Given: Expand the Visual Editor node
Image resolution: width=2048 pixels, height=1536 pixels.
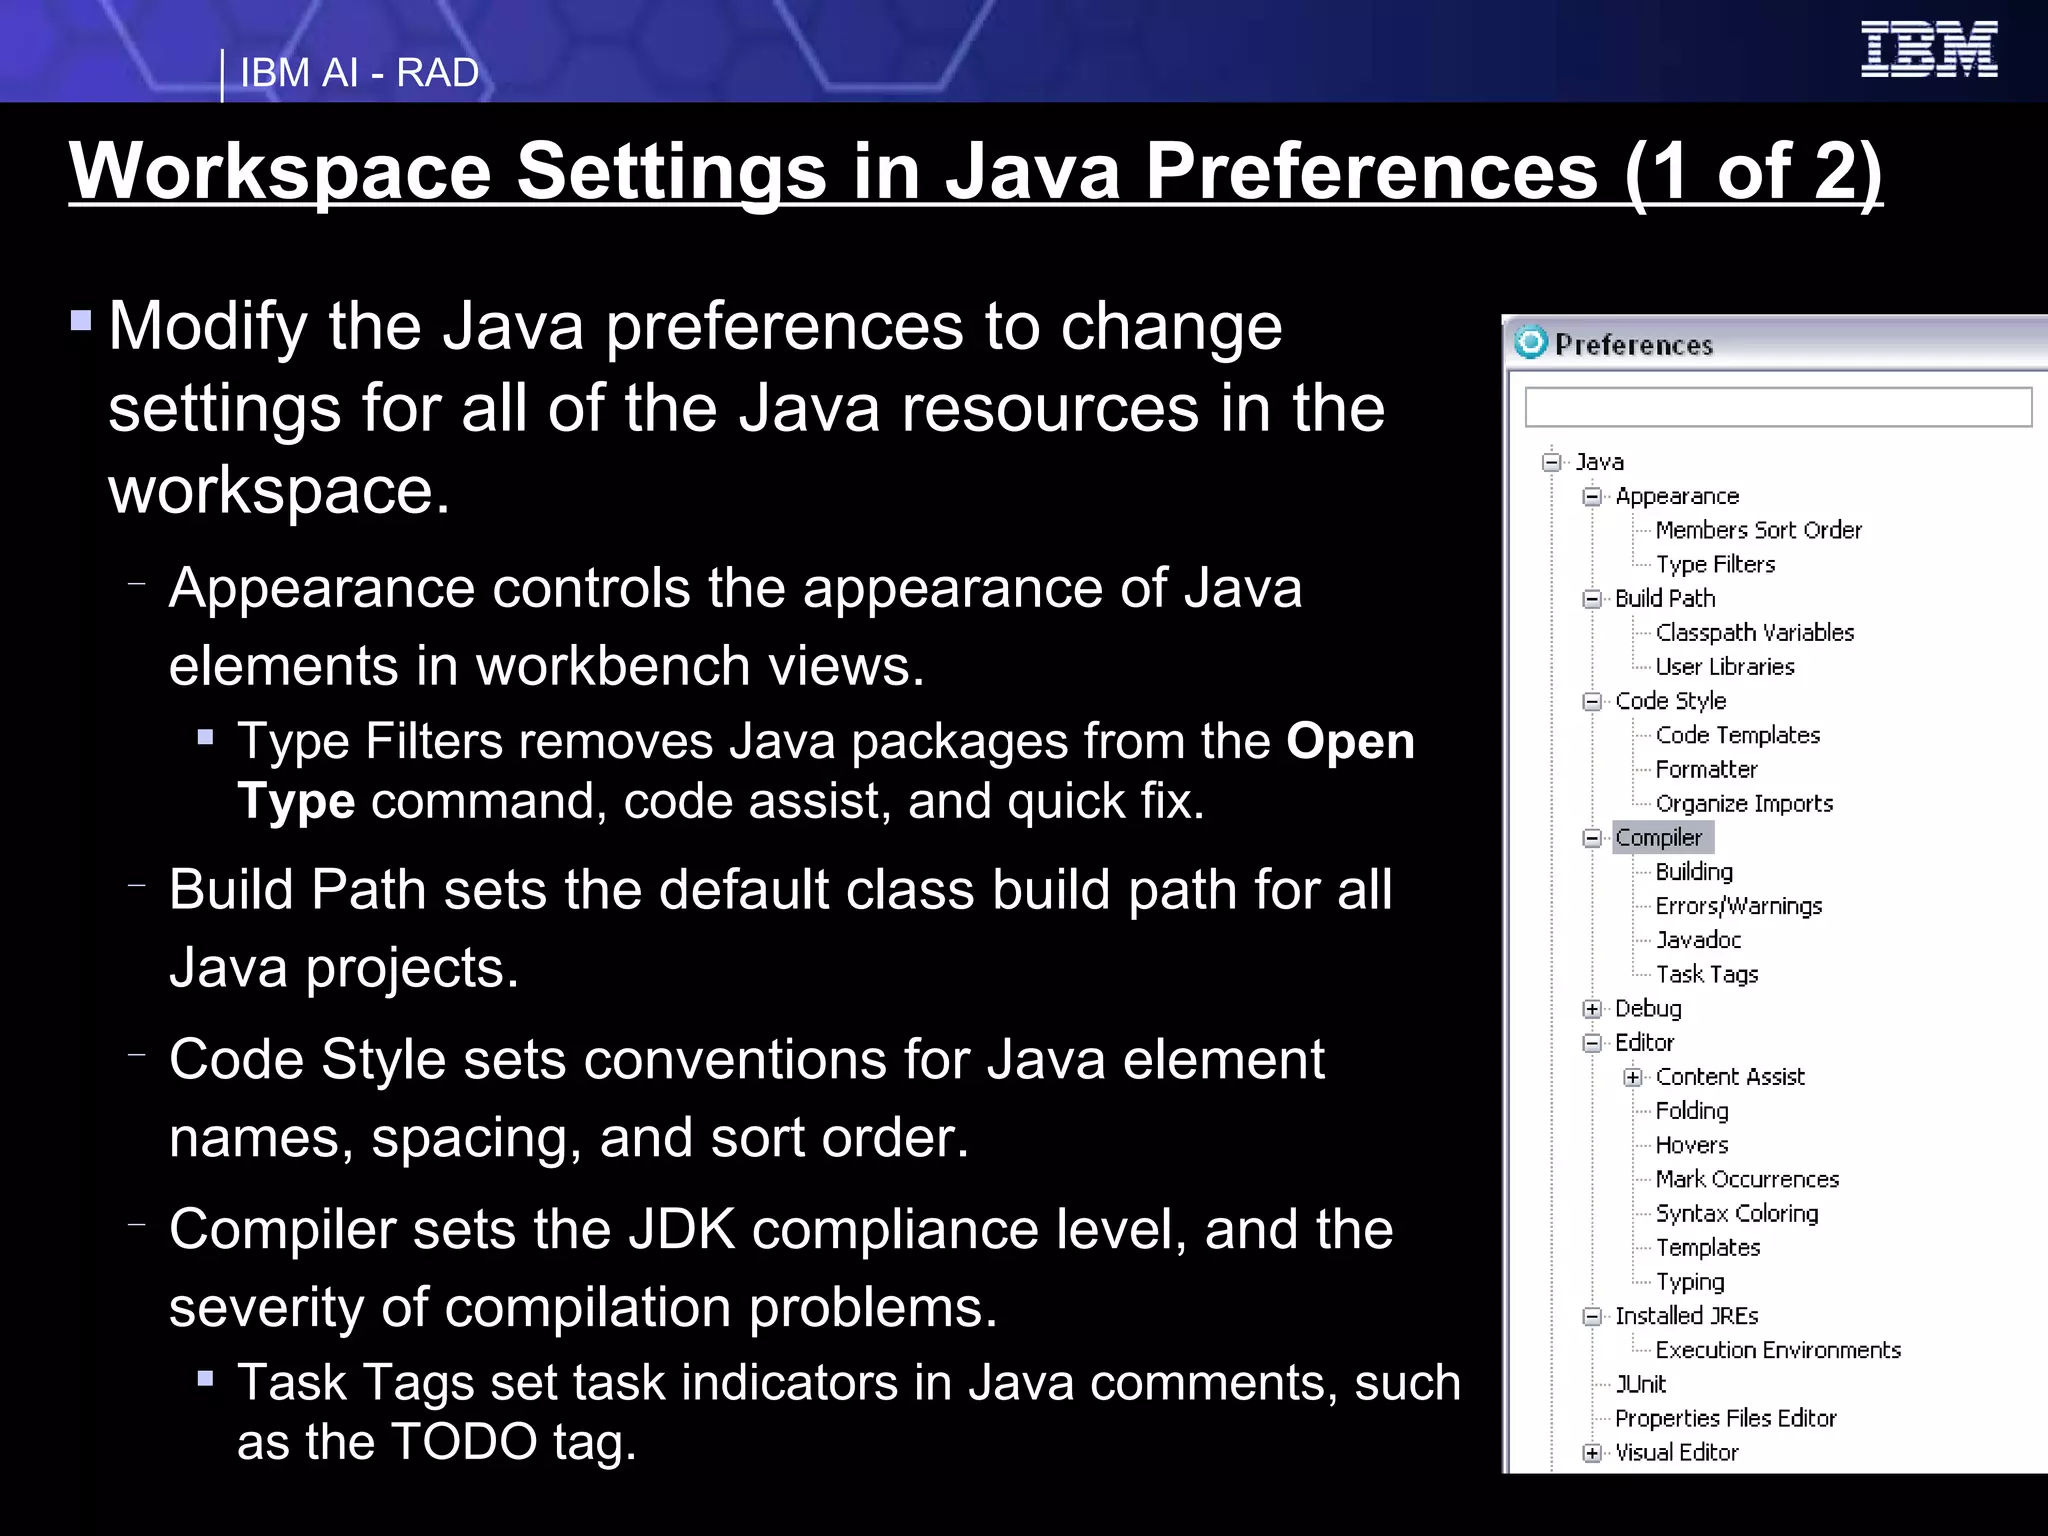Looking at the screenshot, I should point(1592,1453).
